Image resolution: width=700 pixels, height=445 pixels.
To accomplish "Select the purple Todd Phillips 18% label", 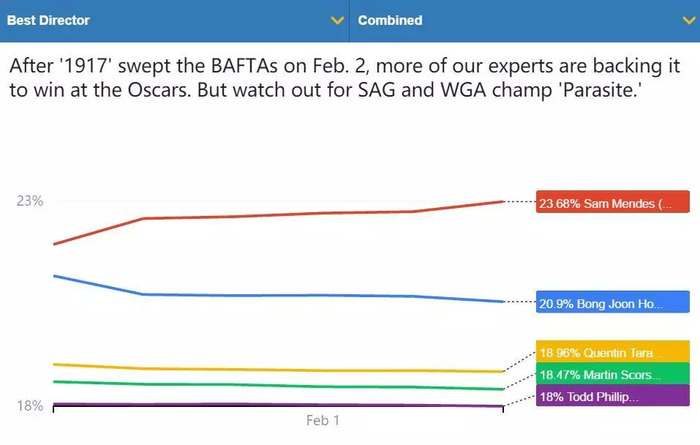I will [612, 395].
